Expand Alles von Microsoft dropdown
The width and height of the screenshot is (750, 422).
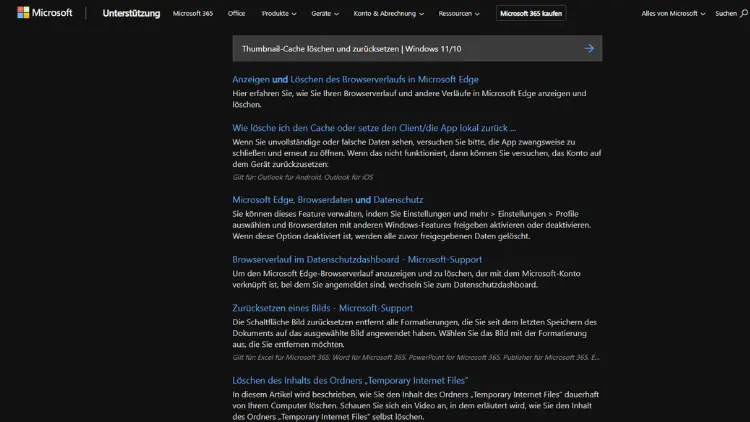point(673,13)
